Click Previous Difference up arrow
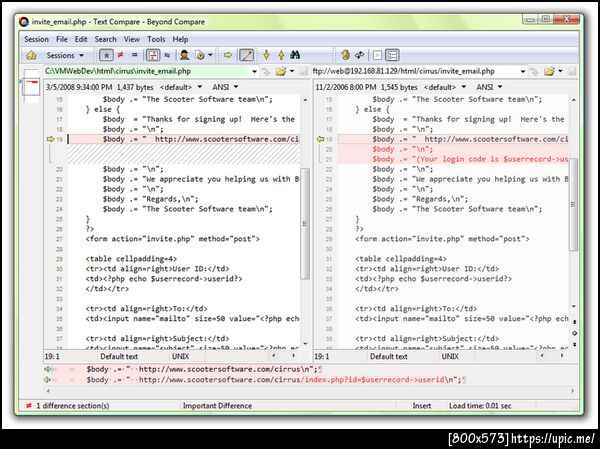The width and height of the screenshot is (600, 449). [281, 55]
